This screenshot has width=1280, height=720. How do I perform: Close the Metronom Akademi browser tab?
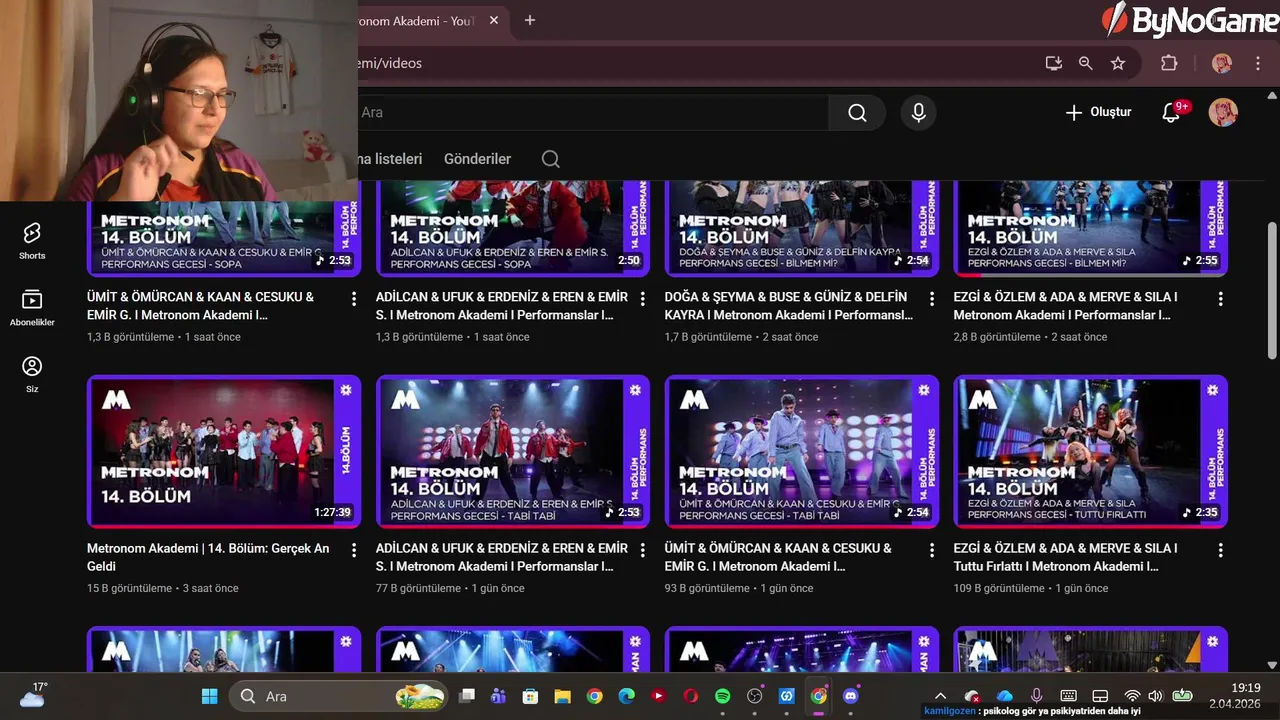tap(494, 21)
